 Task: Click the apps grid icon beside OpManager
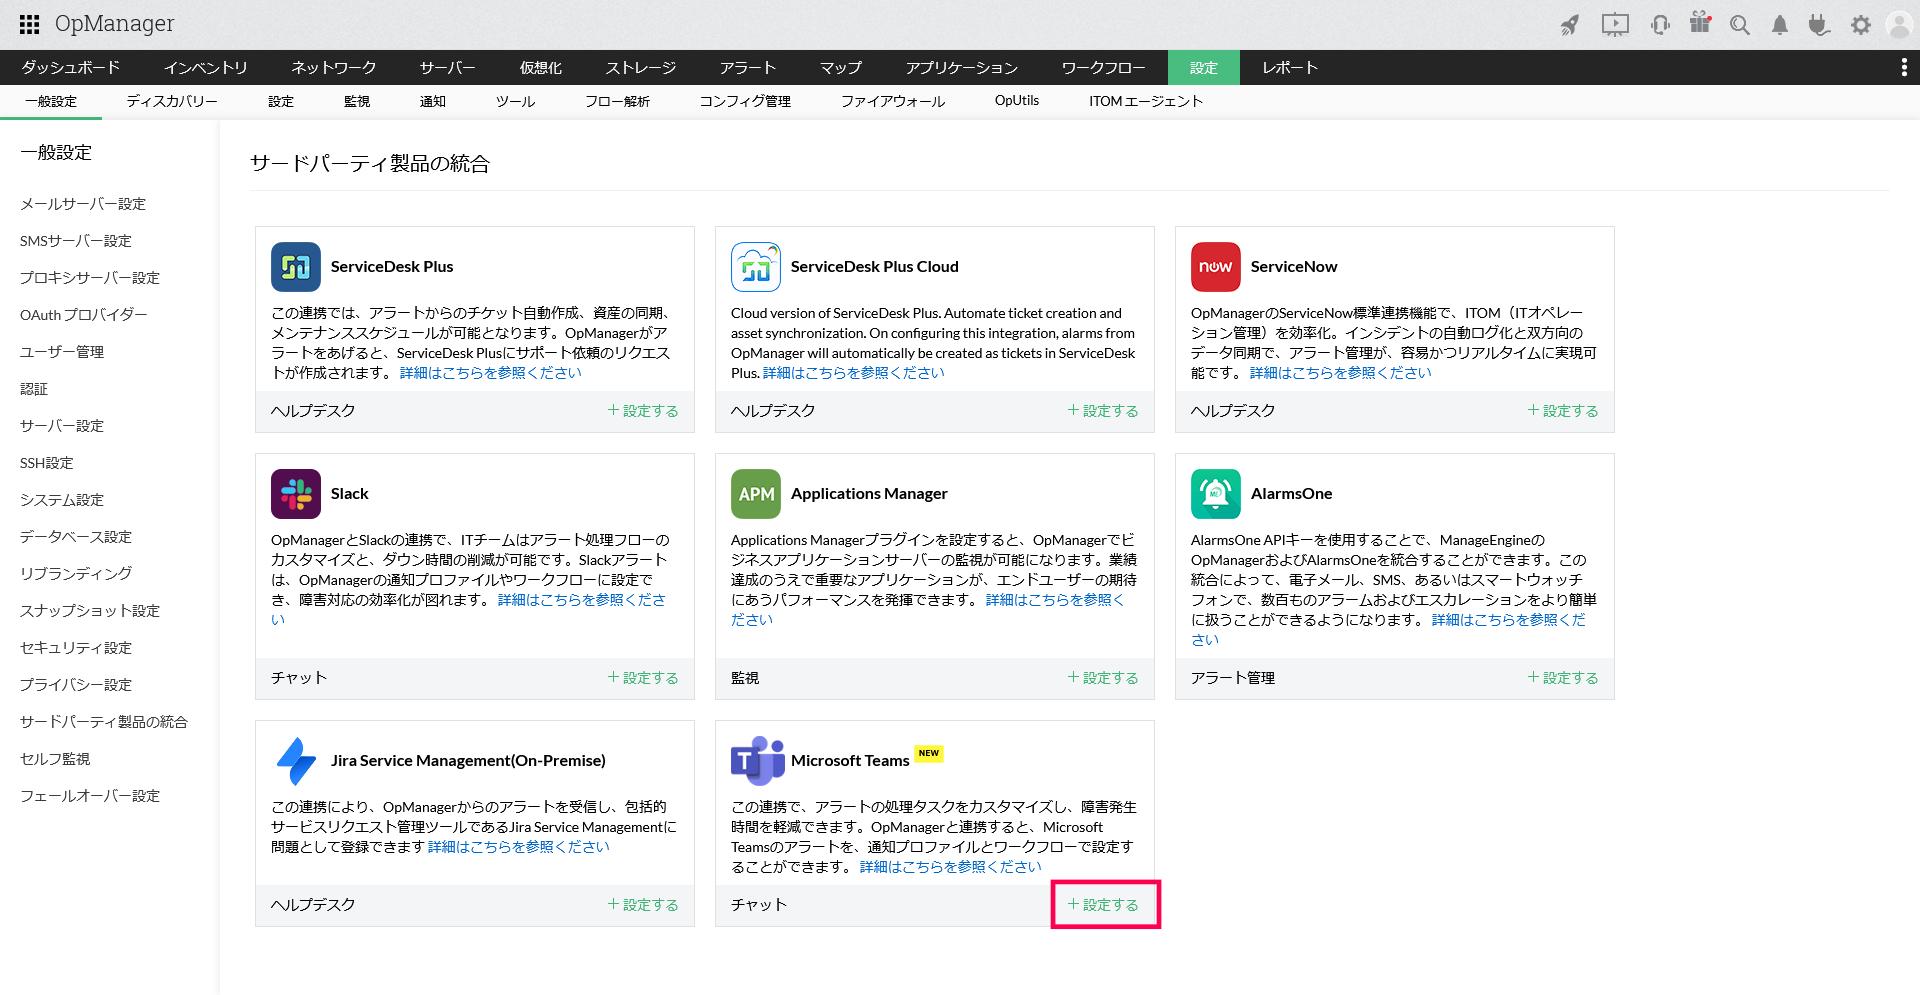click(29, 24)
